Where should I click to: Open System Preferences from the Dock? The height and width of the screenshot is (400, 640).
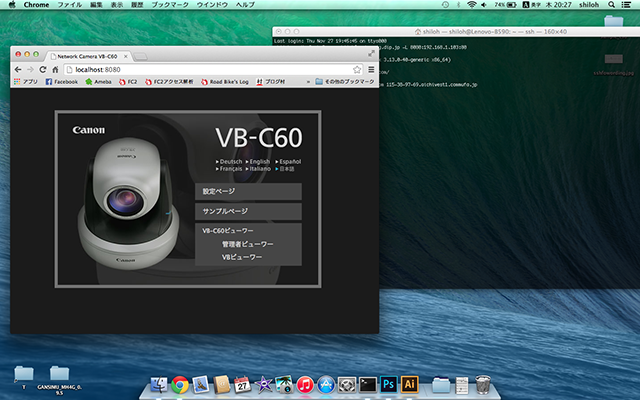click(x=347, y=384)
